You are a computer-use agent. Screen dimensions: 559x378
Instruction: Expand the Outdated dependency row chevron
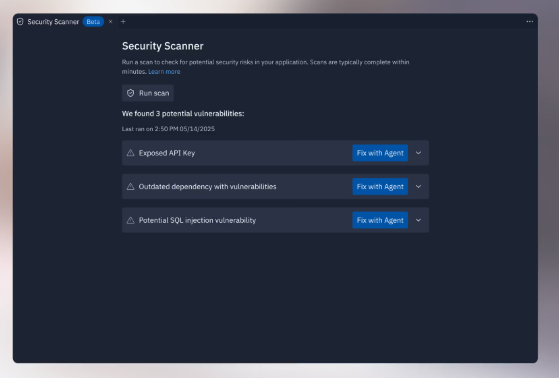click(x=419, y=187)
